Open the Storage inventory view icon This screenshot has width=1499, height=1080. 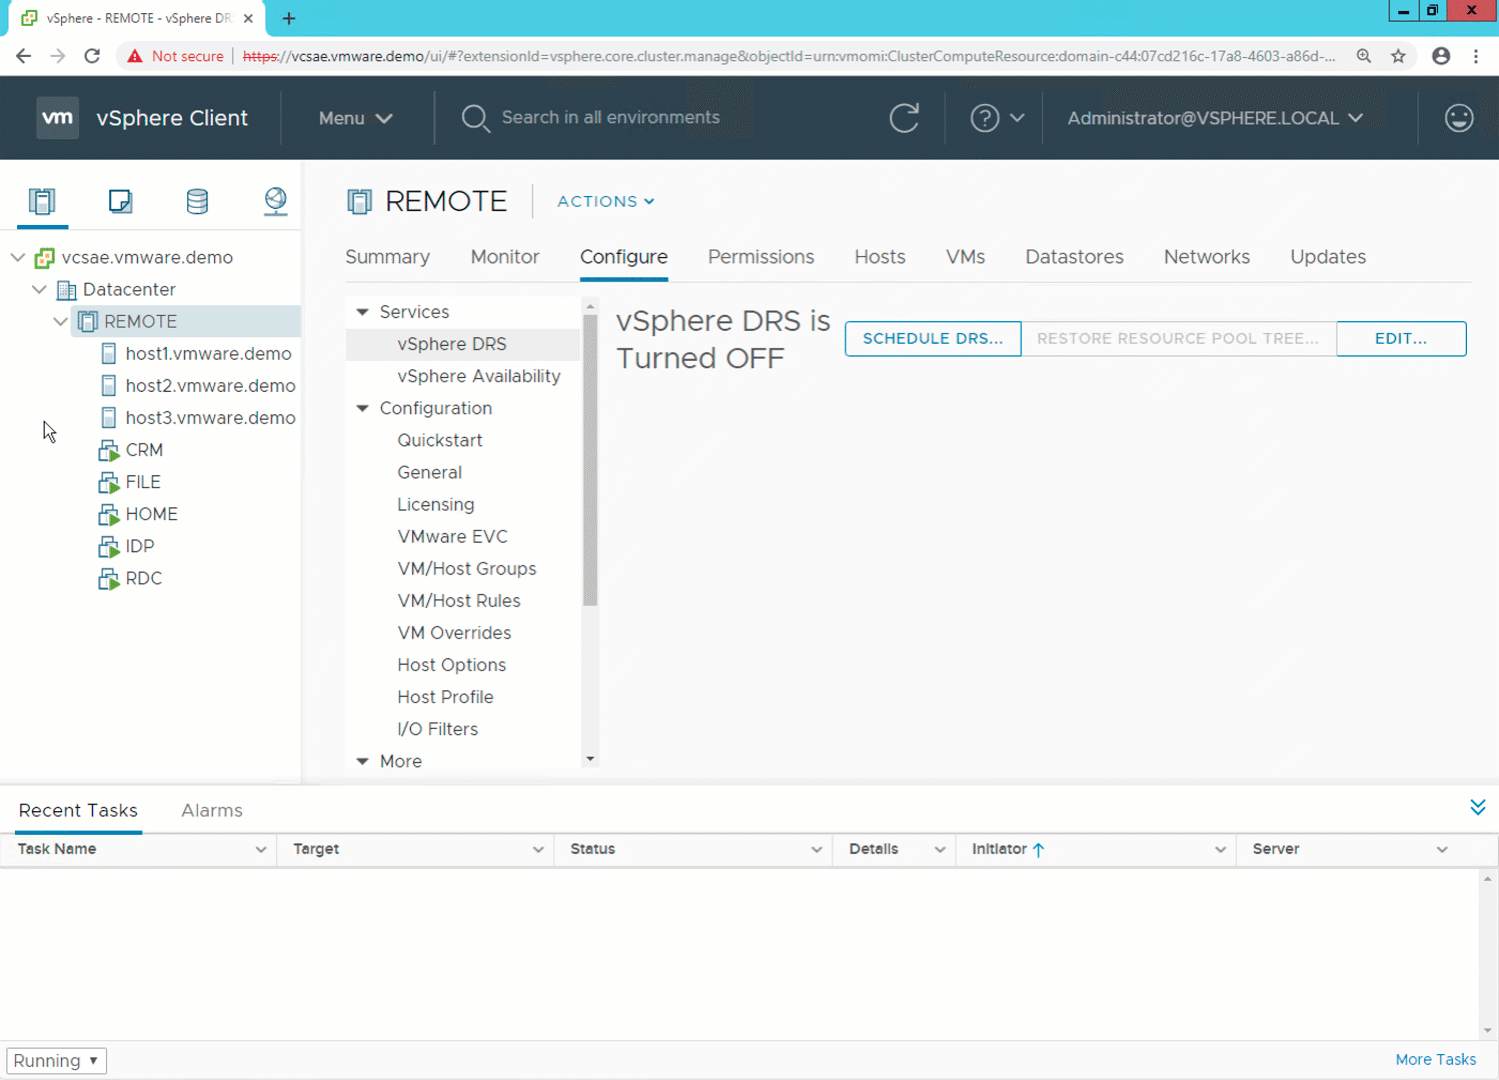pos(197,201)
